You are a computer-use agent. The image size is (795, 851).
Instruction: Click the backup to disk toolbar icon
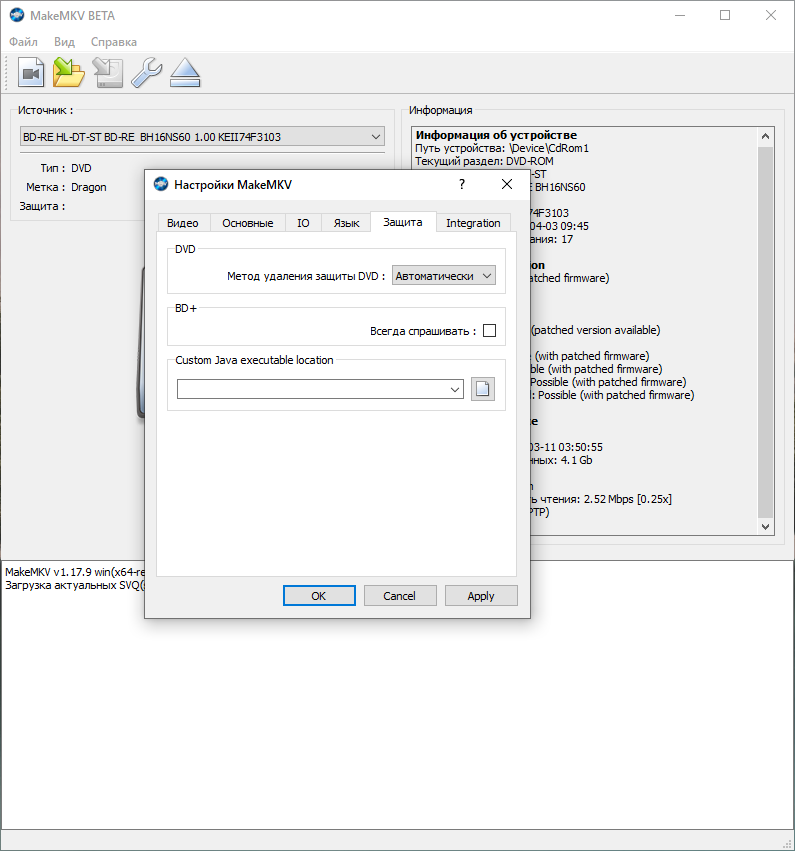[108, 72]
